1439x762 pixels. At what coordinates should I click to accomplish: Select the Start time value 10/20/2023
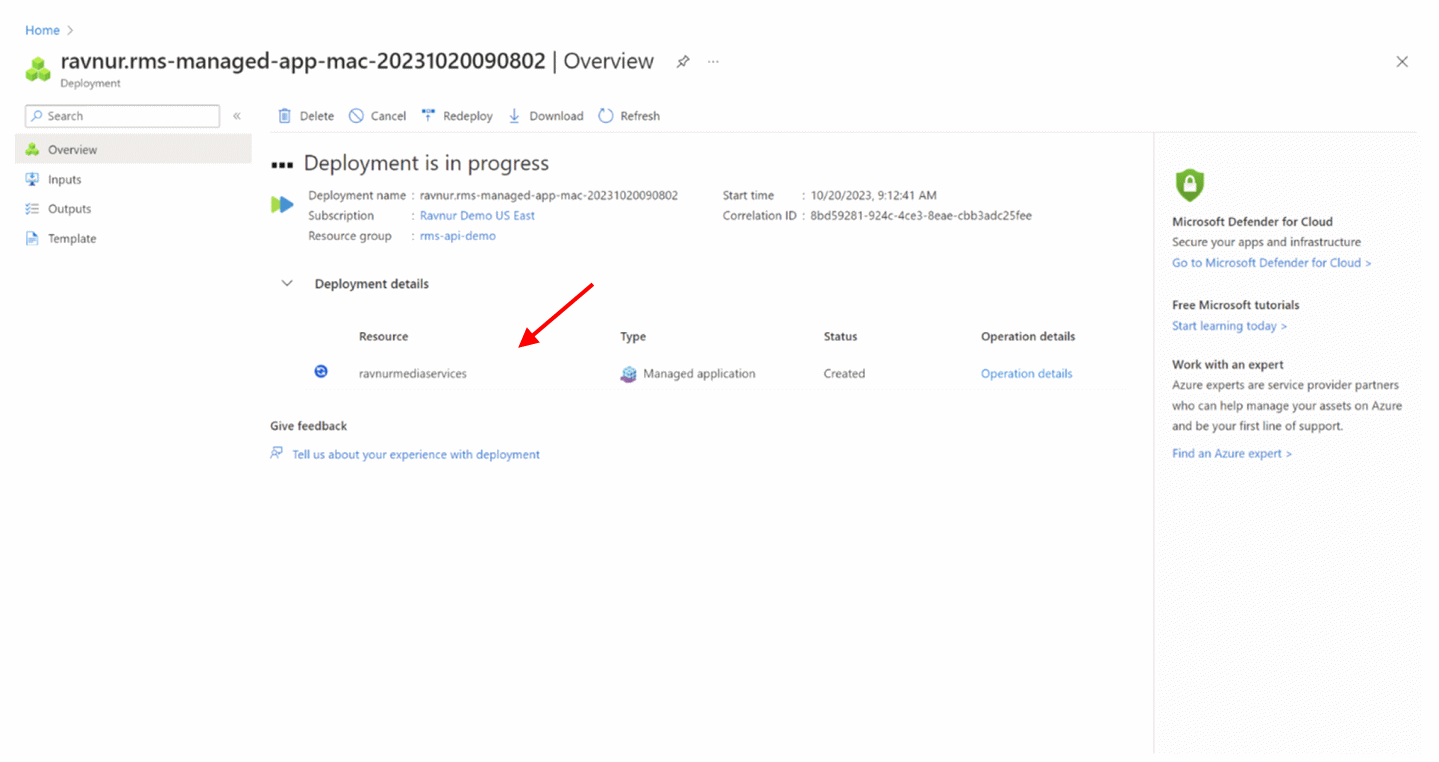pyautogui.click(x=873, y=196)
